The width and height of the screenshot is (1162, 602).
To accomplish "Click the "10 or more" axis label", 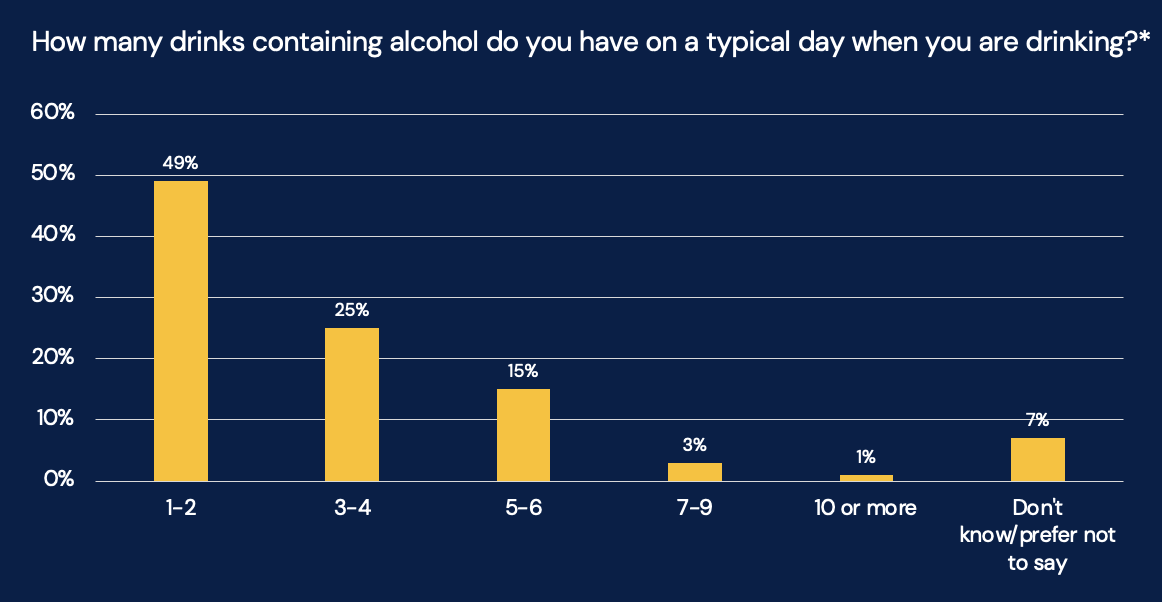I will pos(866,508).
